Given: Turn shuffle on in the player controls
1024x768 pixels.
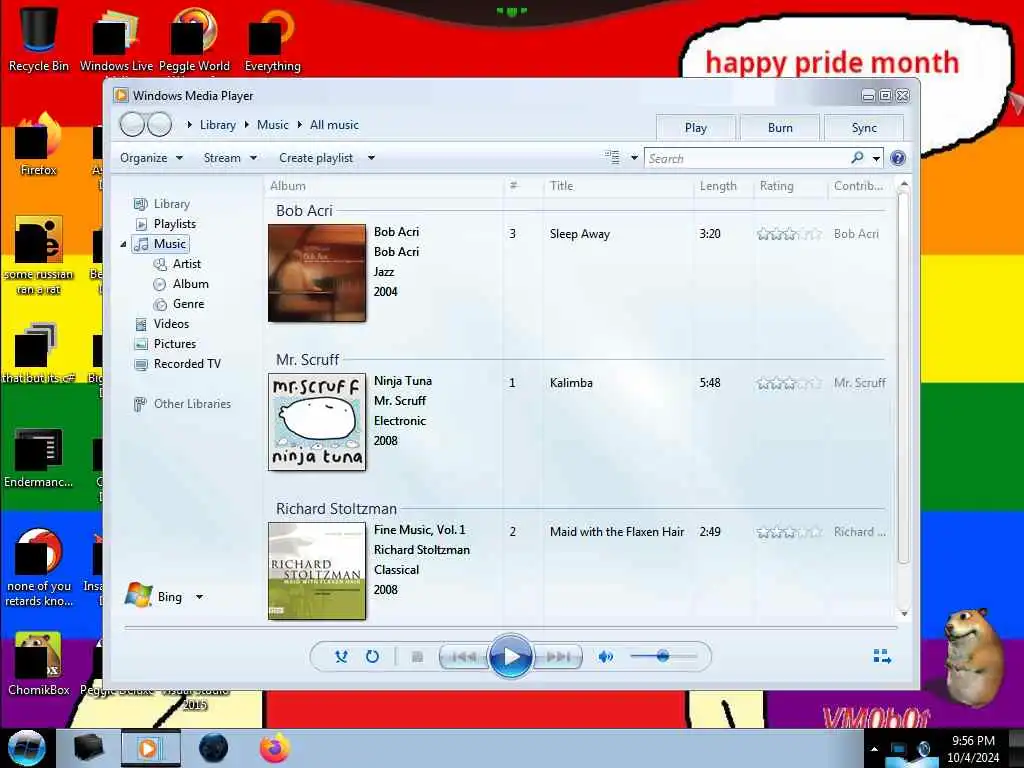Looking at the screenshot, I should click(x=341, y=656).
